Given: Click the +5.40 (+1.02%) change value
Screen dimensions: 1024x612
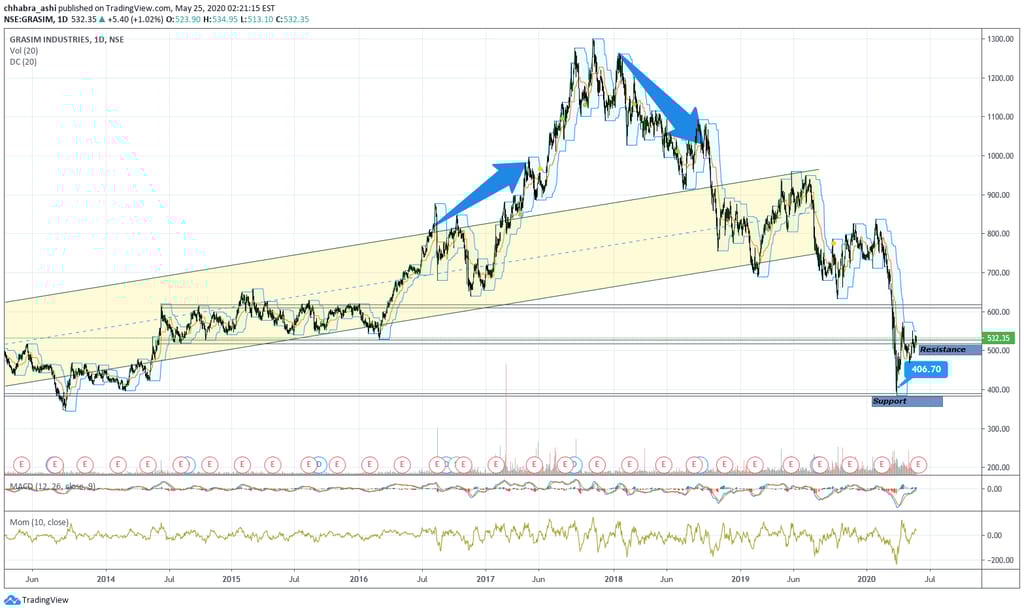Looking at the screenshot, I should 135,20.
